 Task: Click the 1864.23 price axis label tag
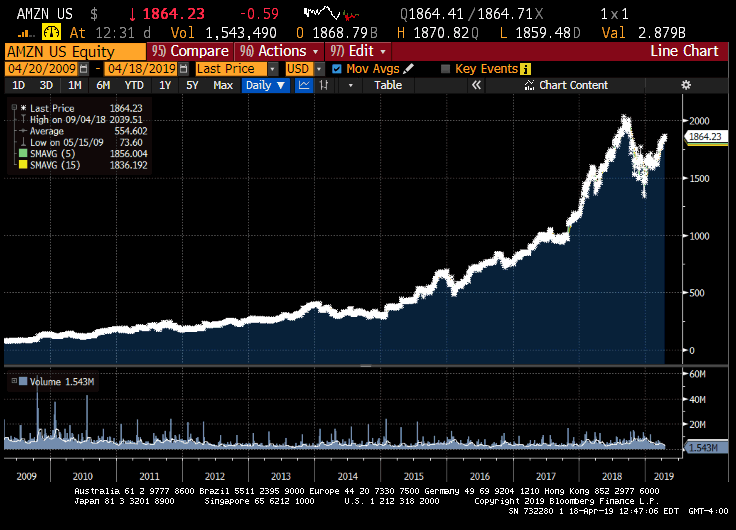(705, 137)
